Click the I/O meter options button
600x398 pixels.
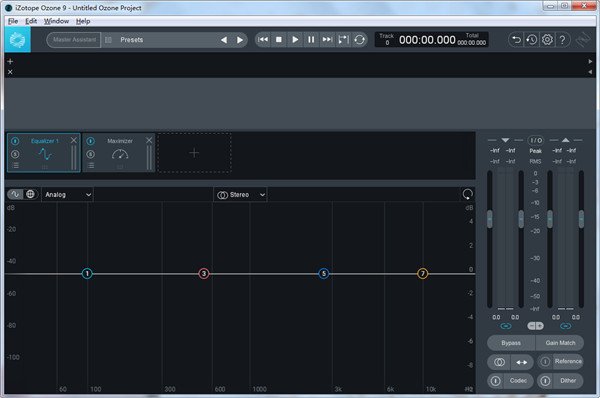[x=536, y=140]
